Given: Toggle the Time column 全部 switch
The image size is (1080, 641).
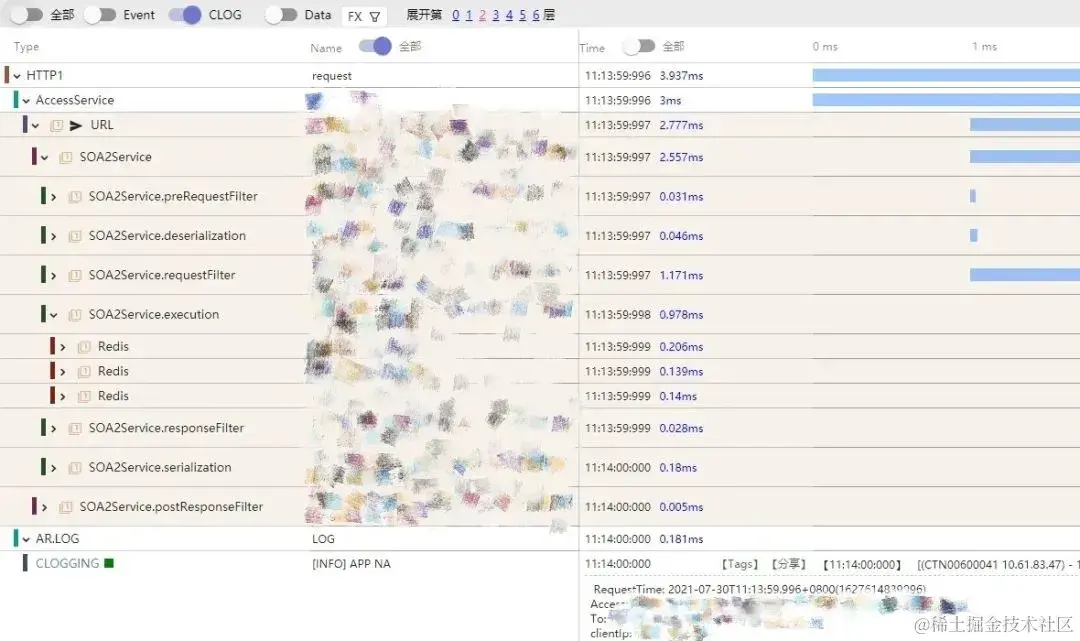Looking at the screenshot, I should [638, 46].
